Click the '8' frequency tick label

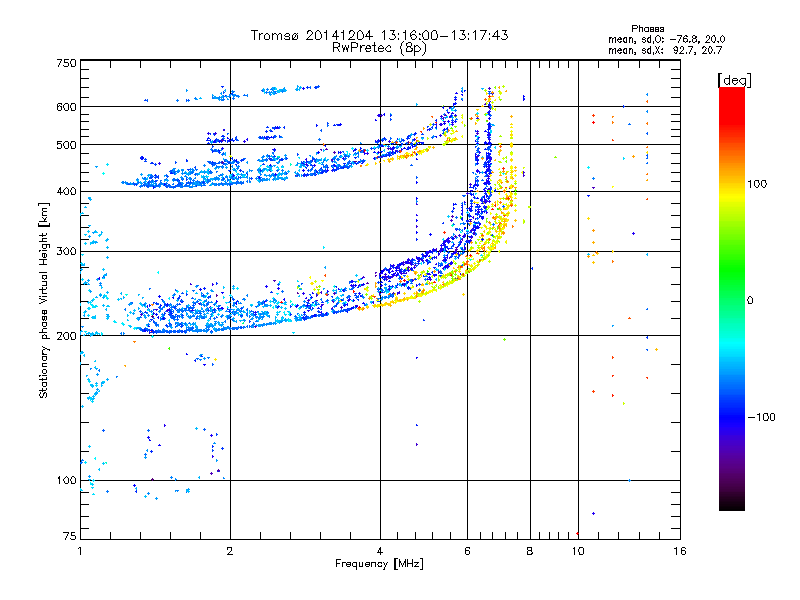click(530, 551)
